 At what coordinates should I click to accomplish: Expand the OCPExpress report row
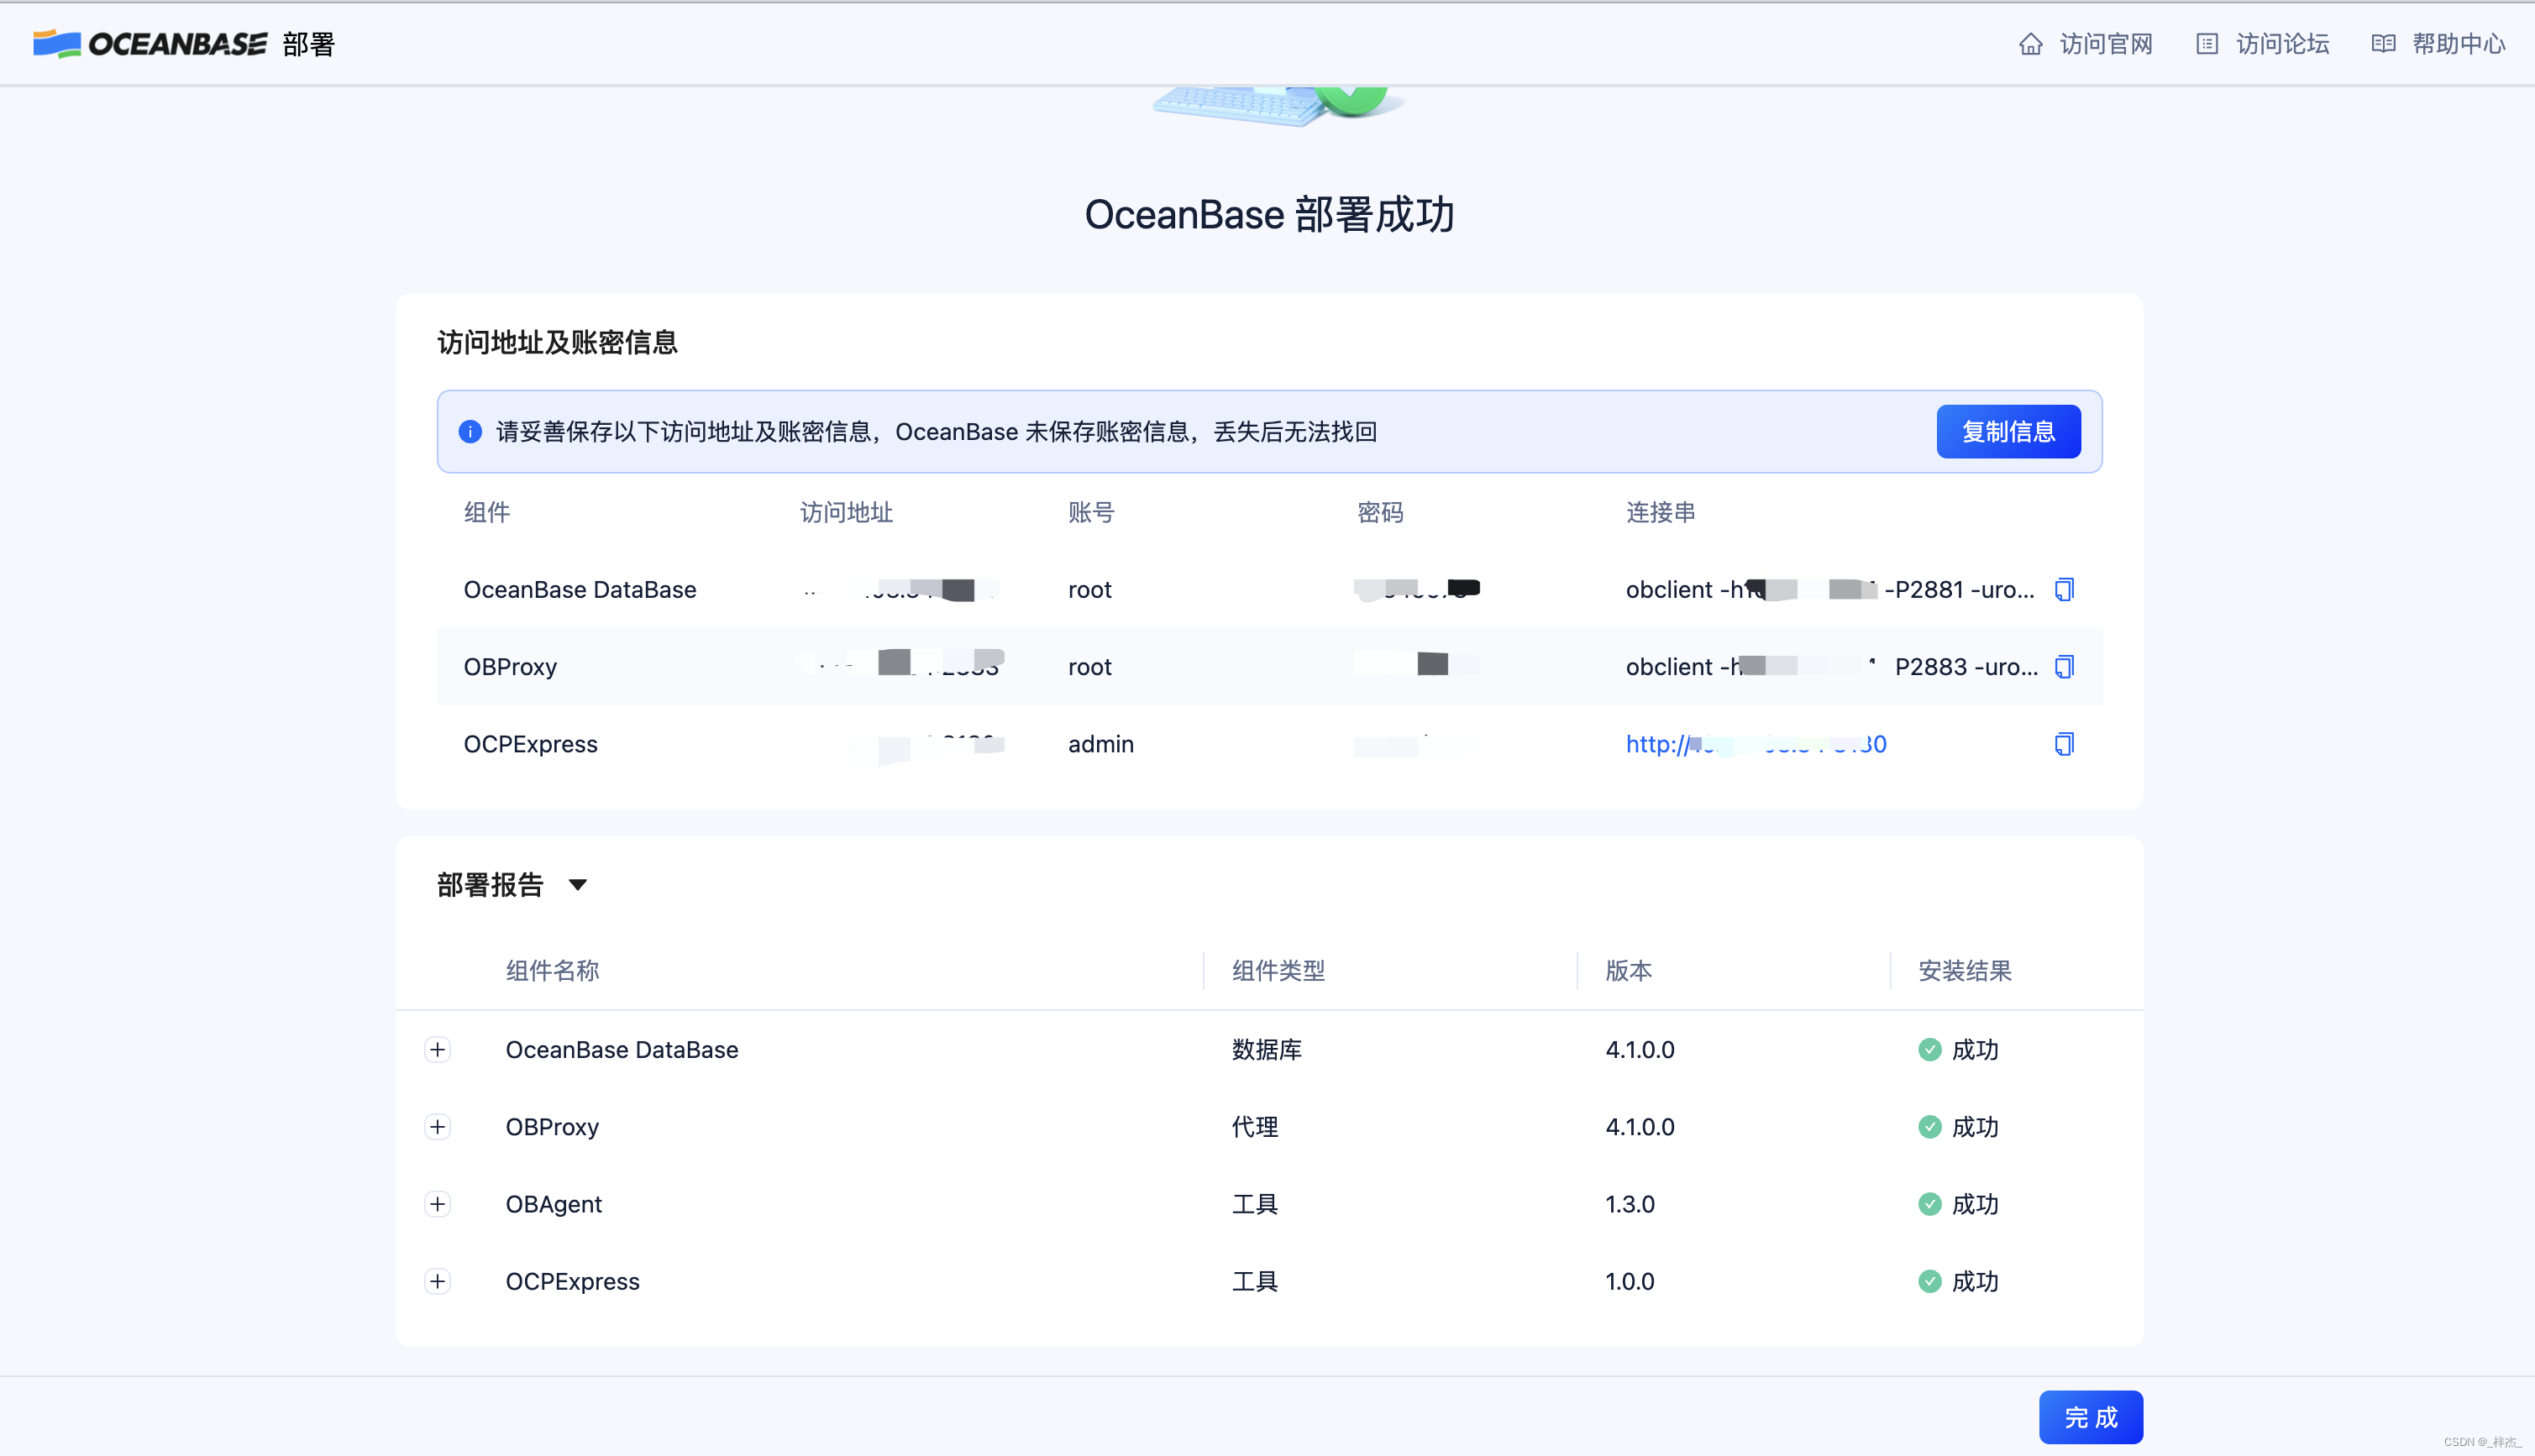[x=437, y=1281]
